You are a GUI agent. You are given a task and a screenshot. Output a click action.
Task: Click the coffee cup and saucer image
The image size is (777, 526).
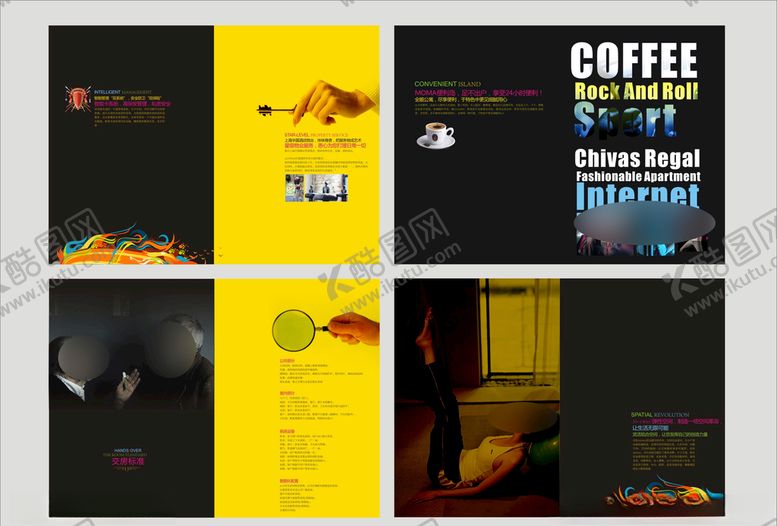(436, 135)
